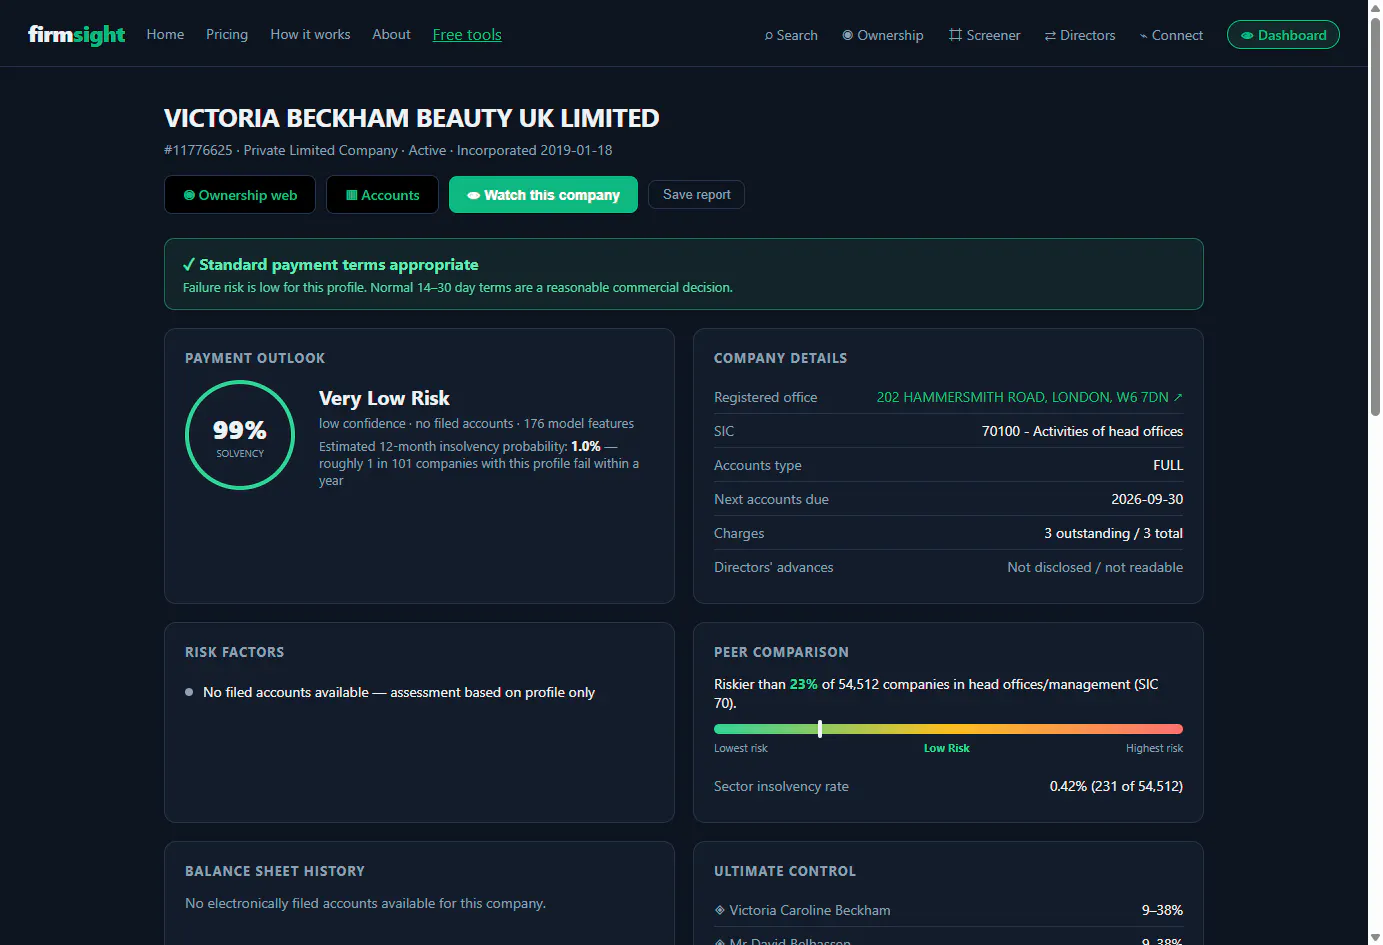Click the 99% solvency ring
The width and height of the screenshot is (1383, 945).
(240, 435)
